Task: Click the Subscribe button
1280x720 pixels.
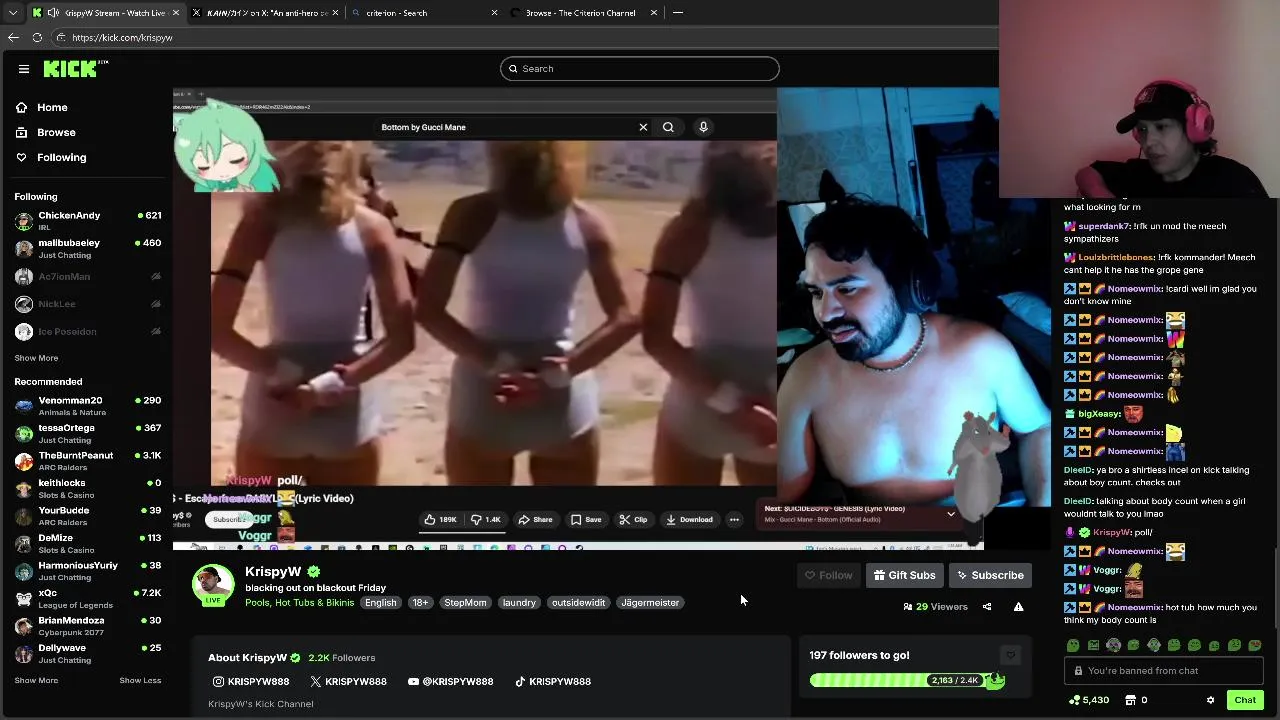Action: tap(990, 575)
